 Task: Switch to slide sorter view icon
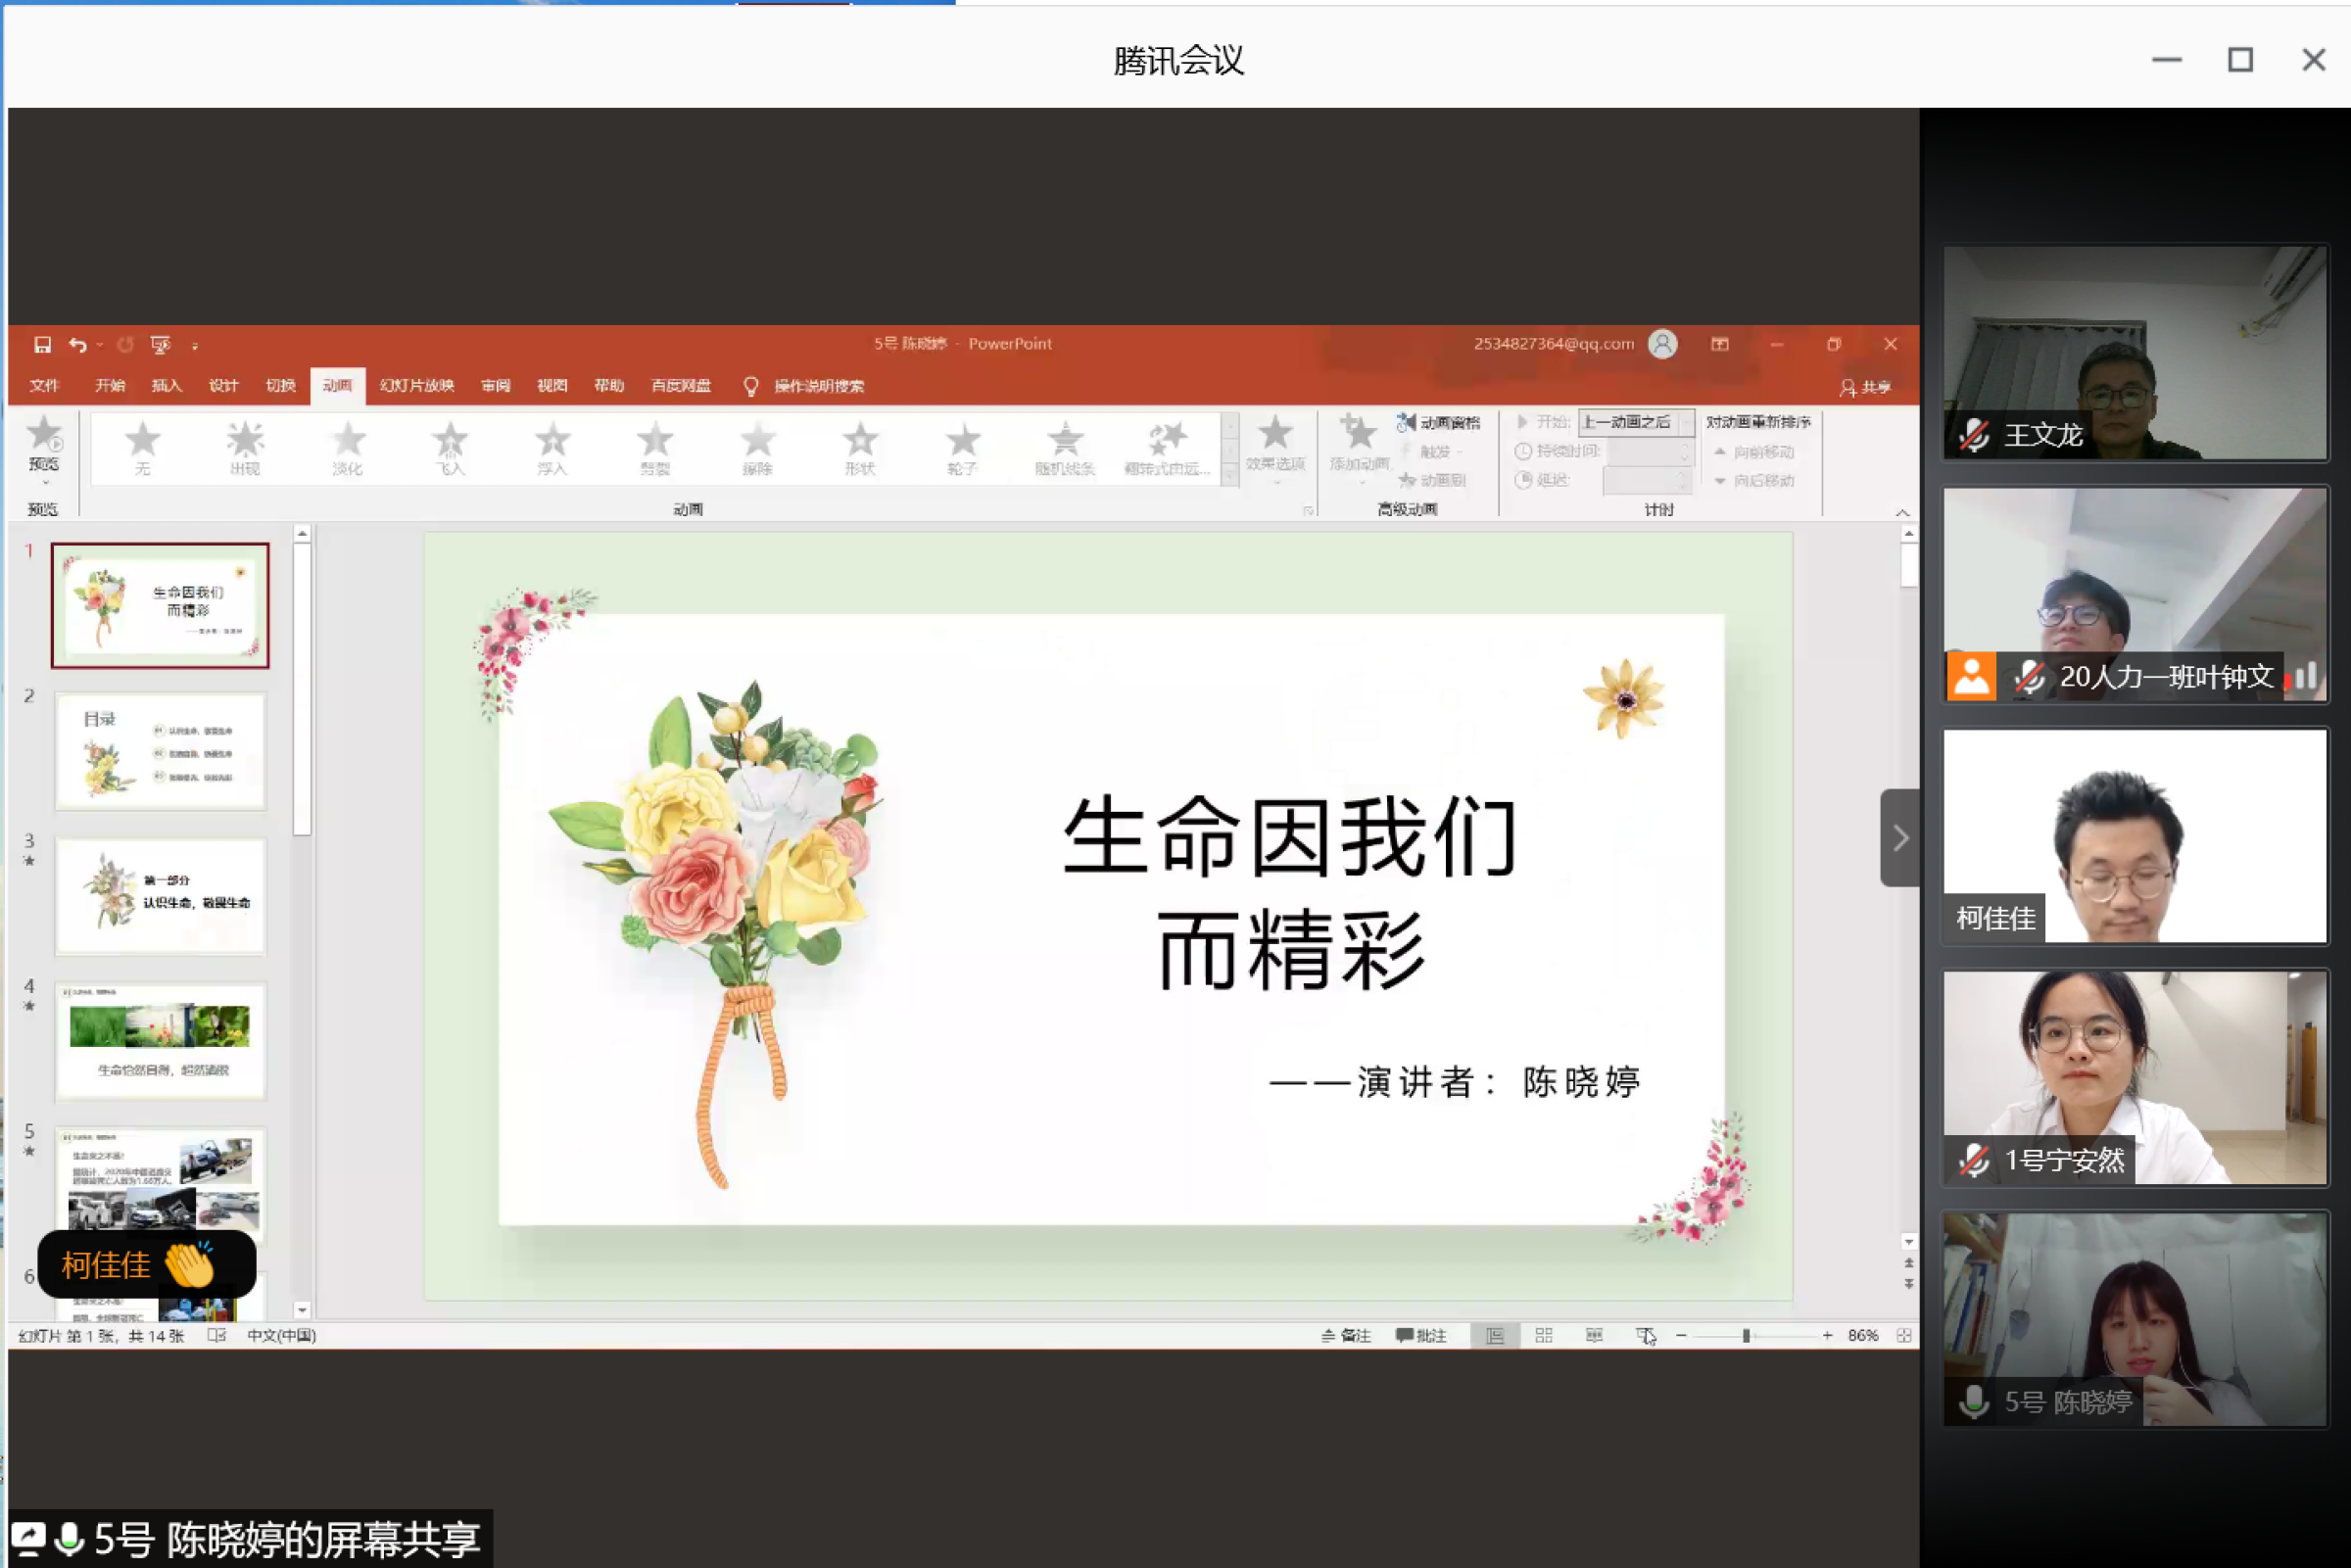pos(1543,1336)
